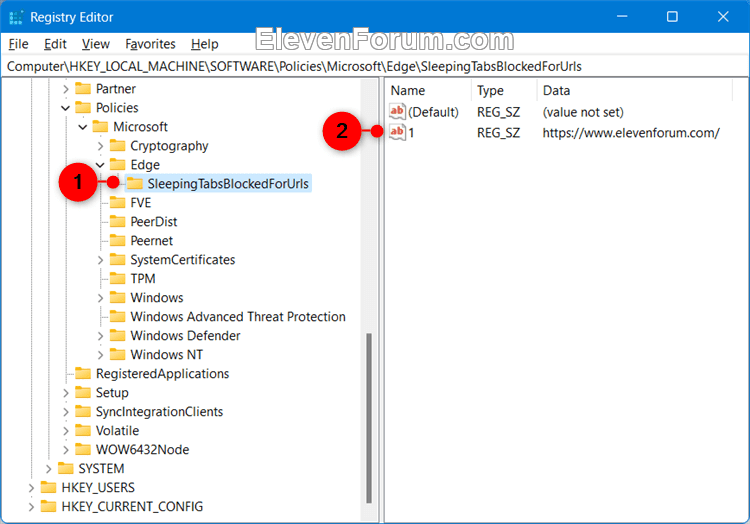
Task: Click the Windows Advanced Threat Protection folder icon
Action: [118, 317]
